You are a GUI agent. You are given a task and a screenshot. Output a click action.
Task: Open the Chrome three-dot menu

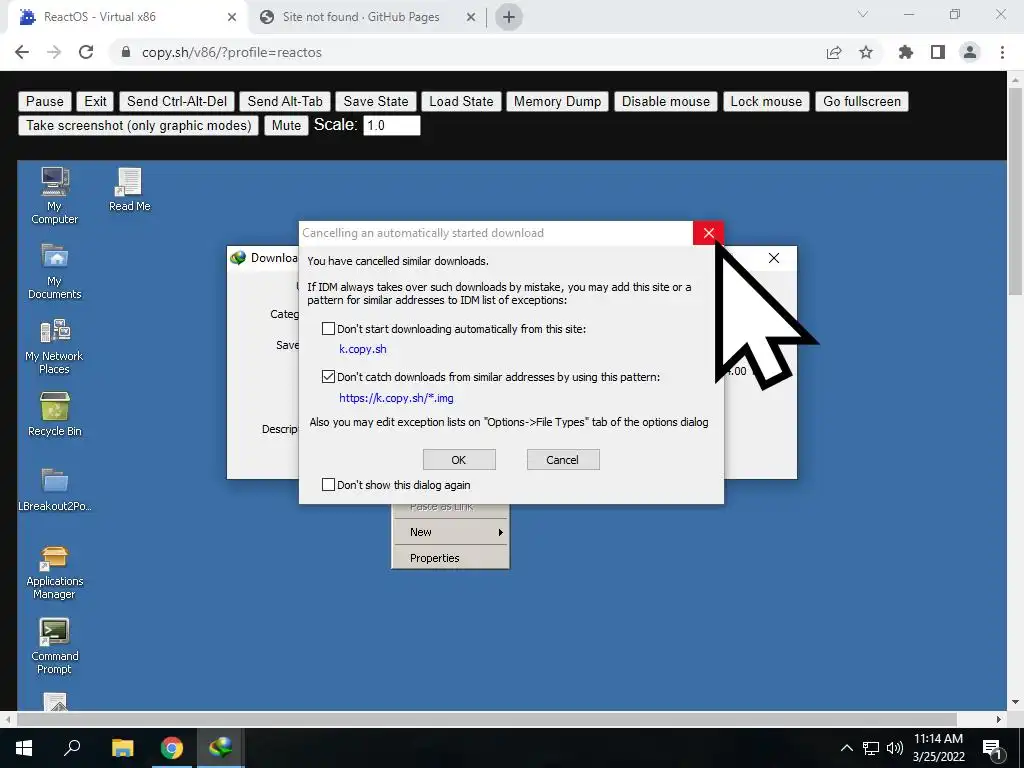coord(1002,52)
